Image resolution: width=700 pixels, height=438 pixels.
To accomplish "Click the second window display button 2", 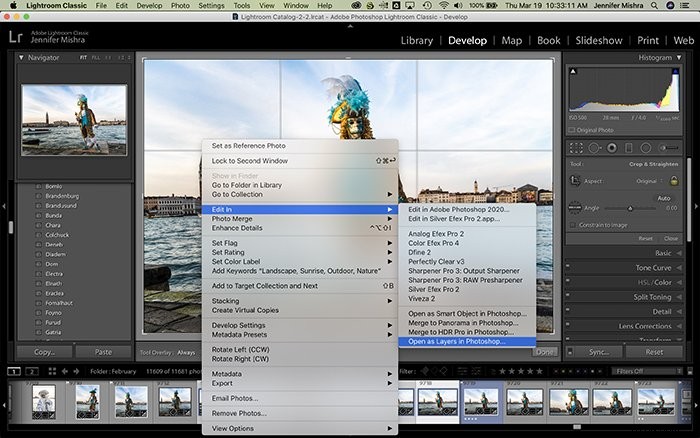I will pos(32,371).
